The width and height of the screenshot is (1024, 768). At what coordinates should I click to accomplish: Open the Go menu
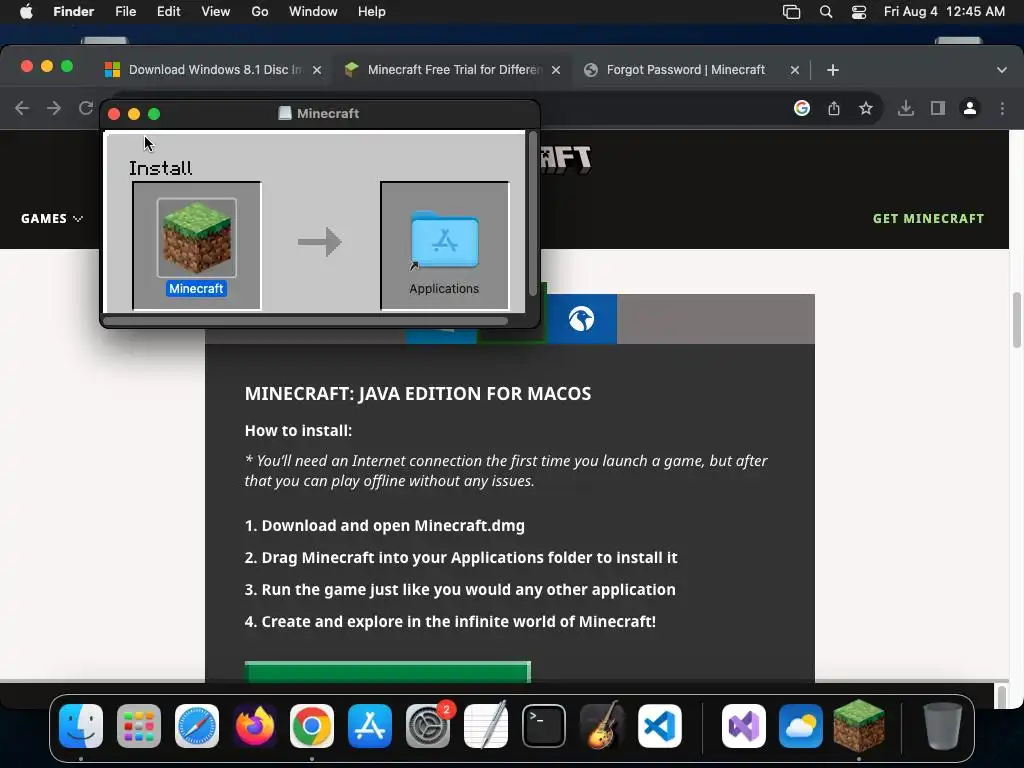point(260,12)
